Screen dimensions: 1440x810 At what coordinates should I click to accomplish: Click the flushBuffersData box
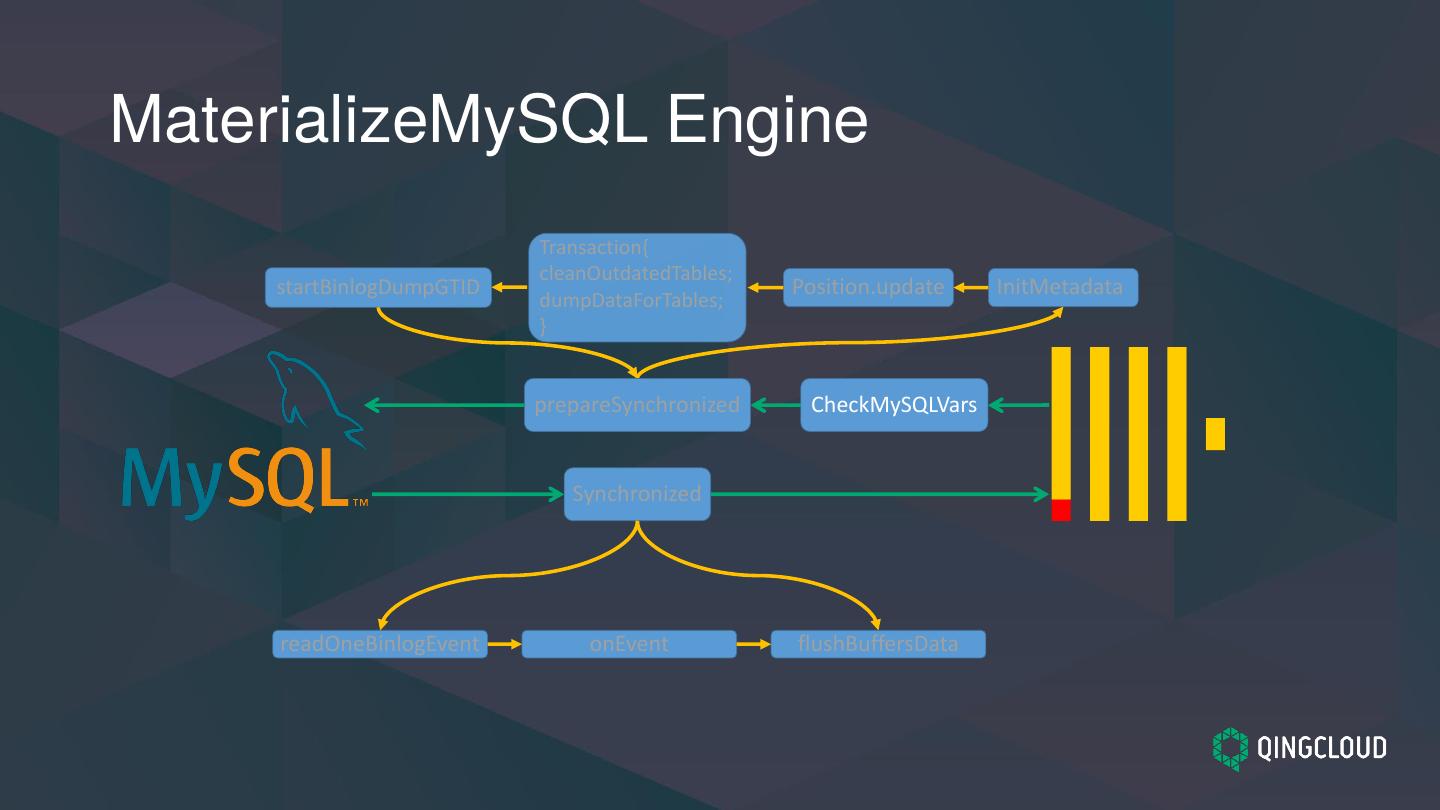coord(878,644)
